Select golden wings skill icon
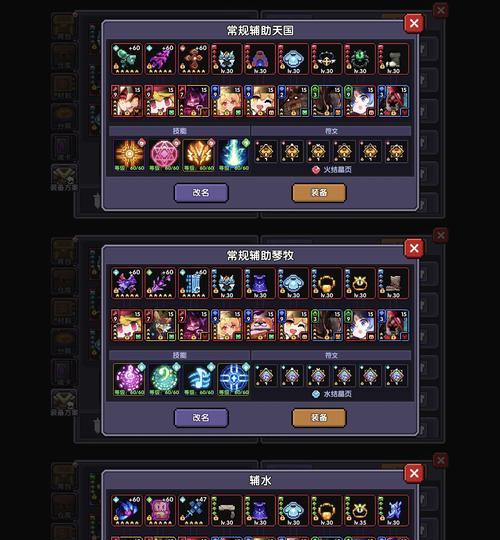The image size is (500, 540). pos(199,154)
